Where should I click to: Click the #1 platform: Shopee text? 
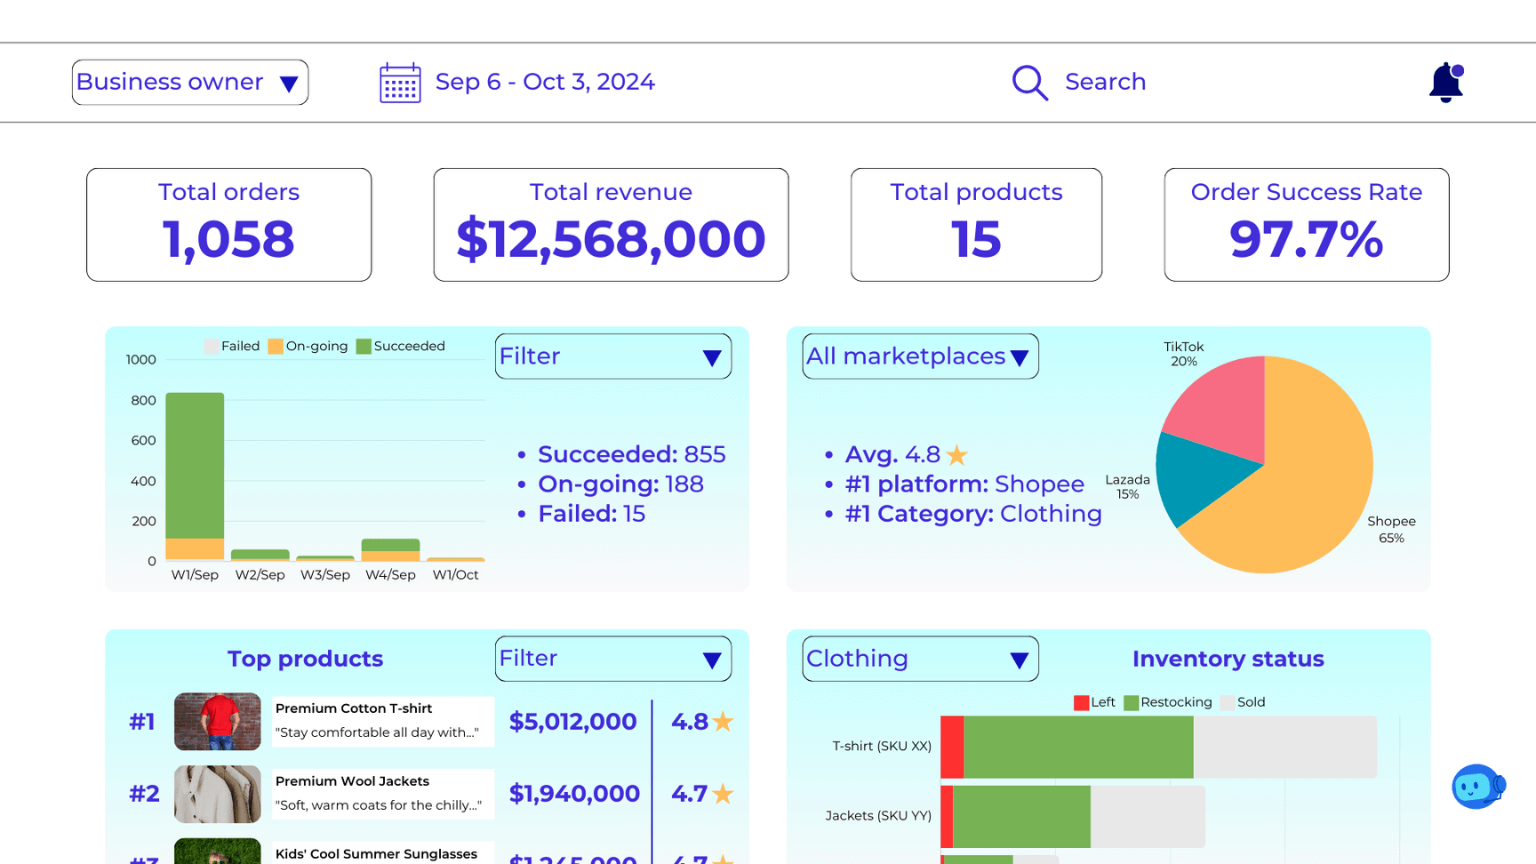coord(965,484)
